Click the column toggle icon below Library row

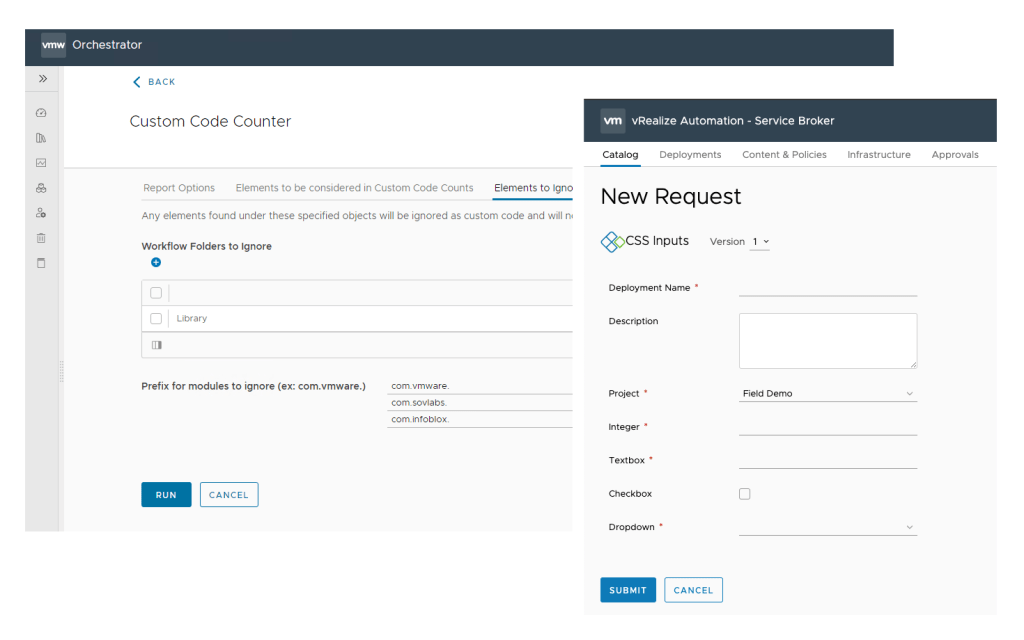tap(156, 345)
